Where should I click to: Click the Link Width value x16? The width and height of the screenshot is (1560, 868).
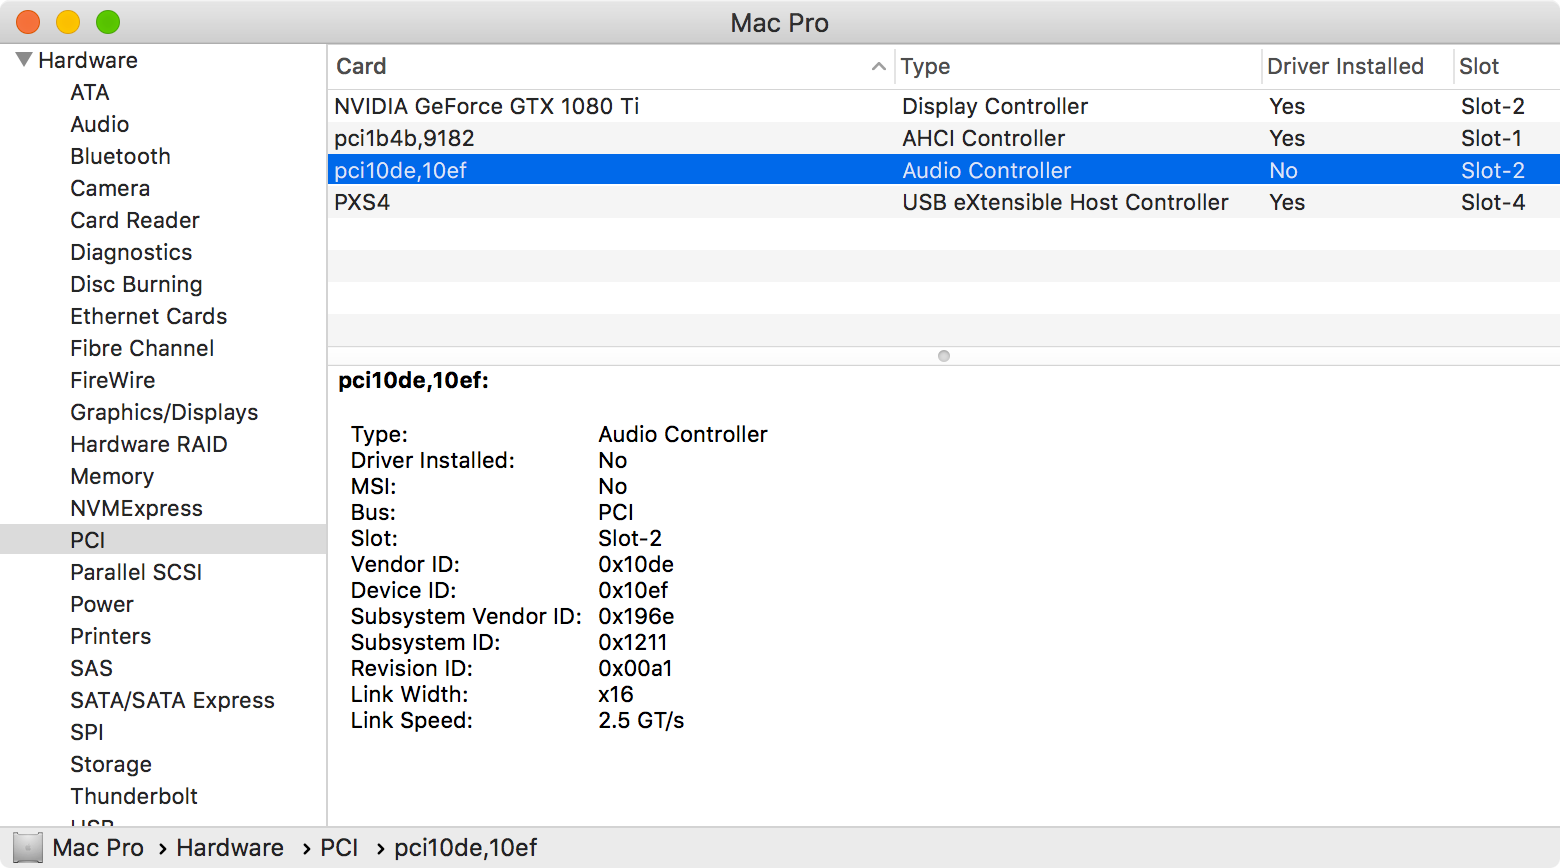click(616, 694)
